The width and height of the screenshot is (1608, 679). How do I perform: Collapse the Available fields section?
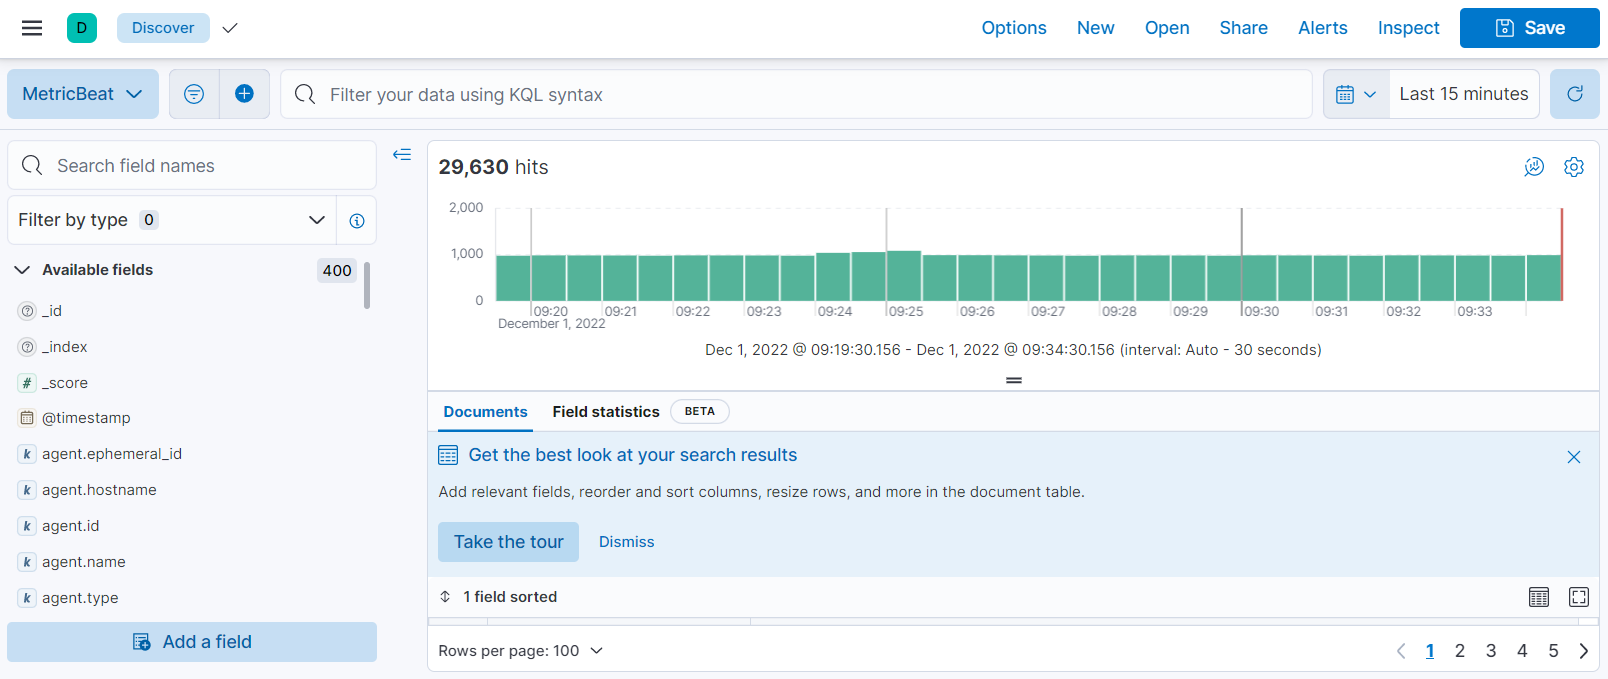(x=22, y=270)
